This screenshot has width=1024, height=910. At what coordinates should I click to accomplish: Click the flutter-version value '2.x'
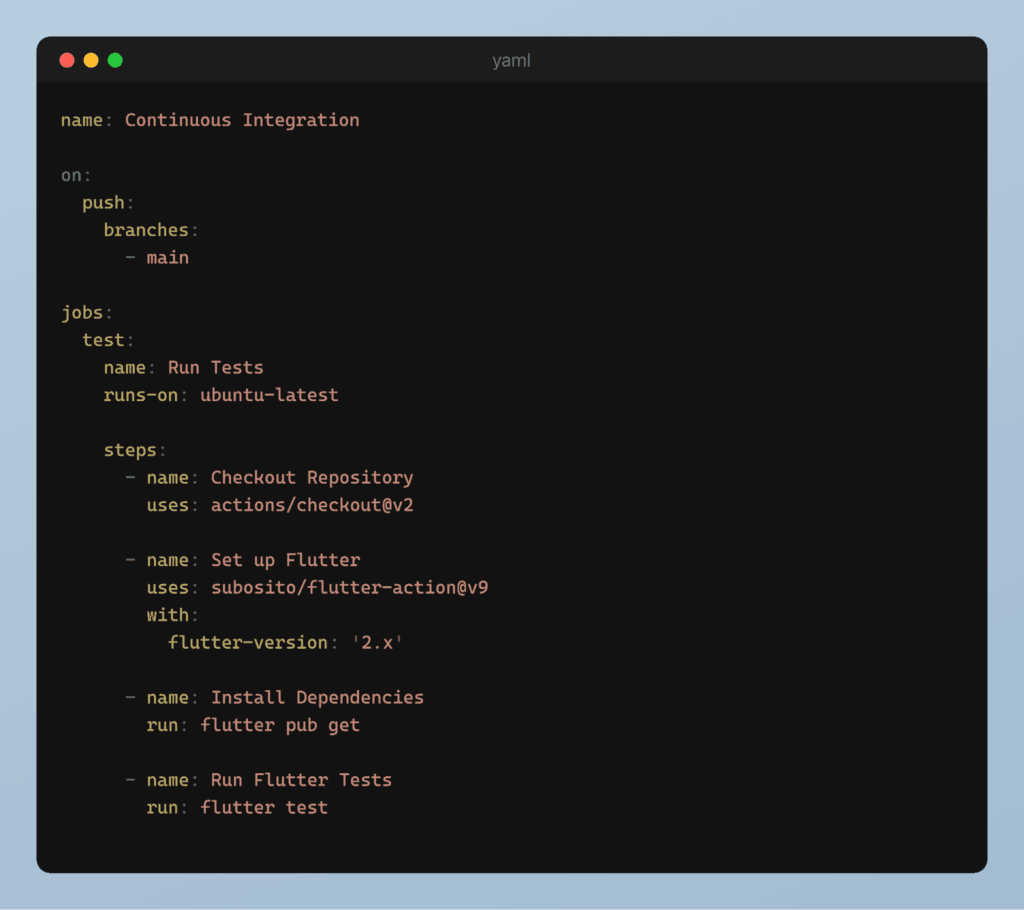coord(376,642)
